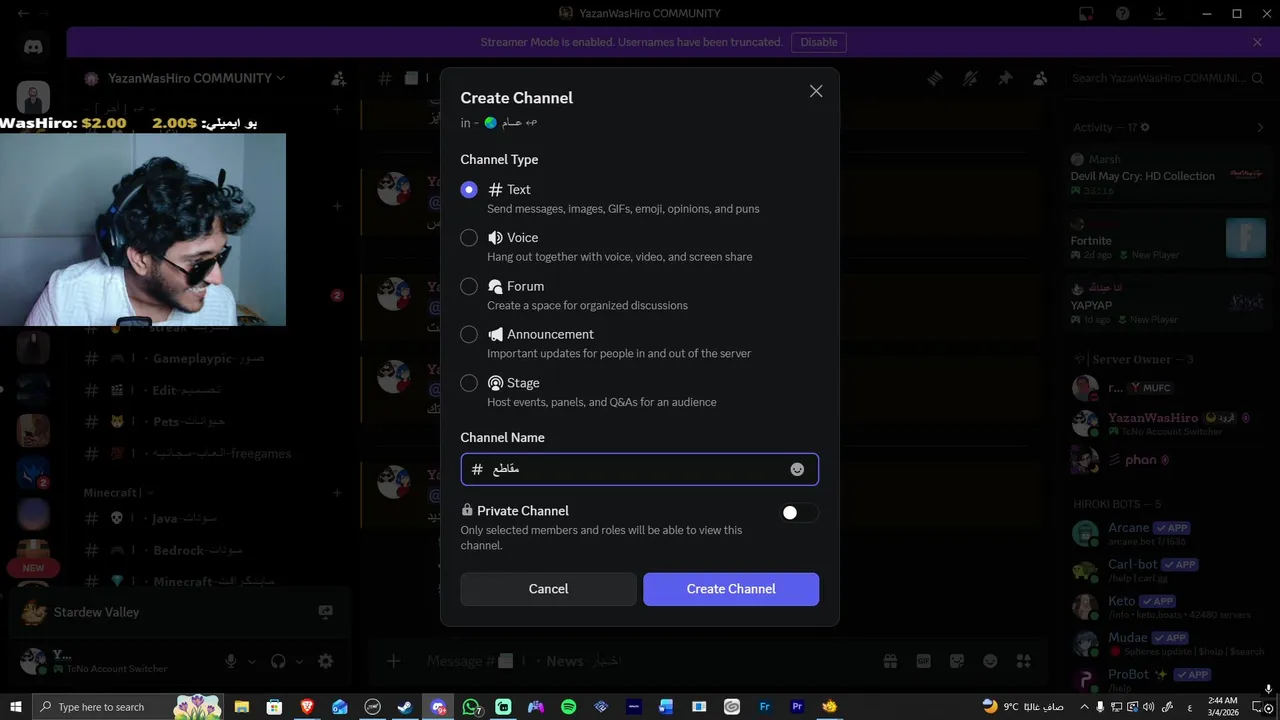Open the Fortnite activity card

click(1168, 240)
